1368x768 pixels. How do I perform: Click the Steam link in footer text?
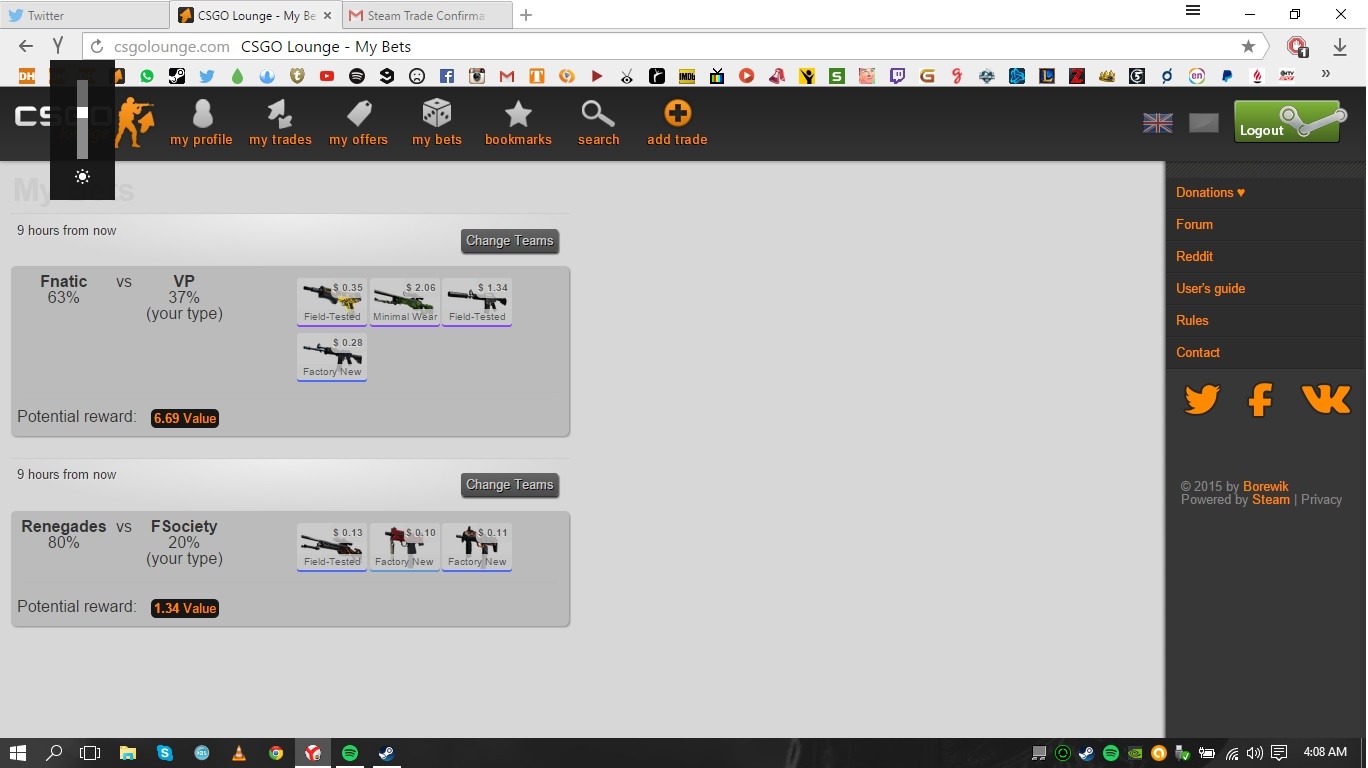pos(1271,500)
